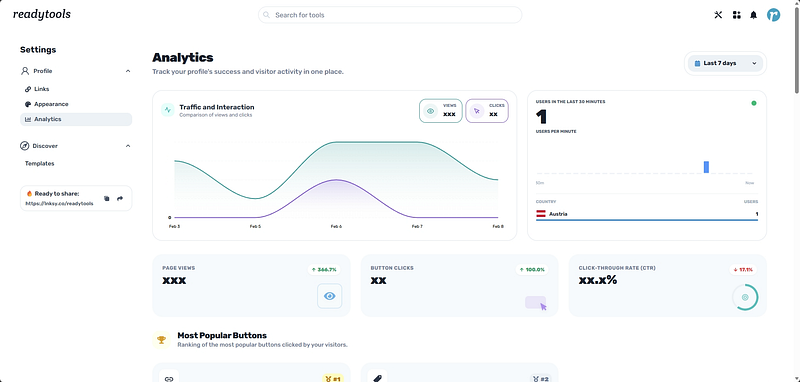This screenshot has height=382, width=800.
Task: Copy the lnksy.co profile link
Action: tap(107, 198)
